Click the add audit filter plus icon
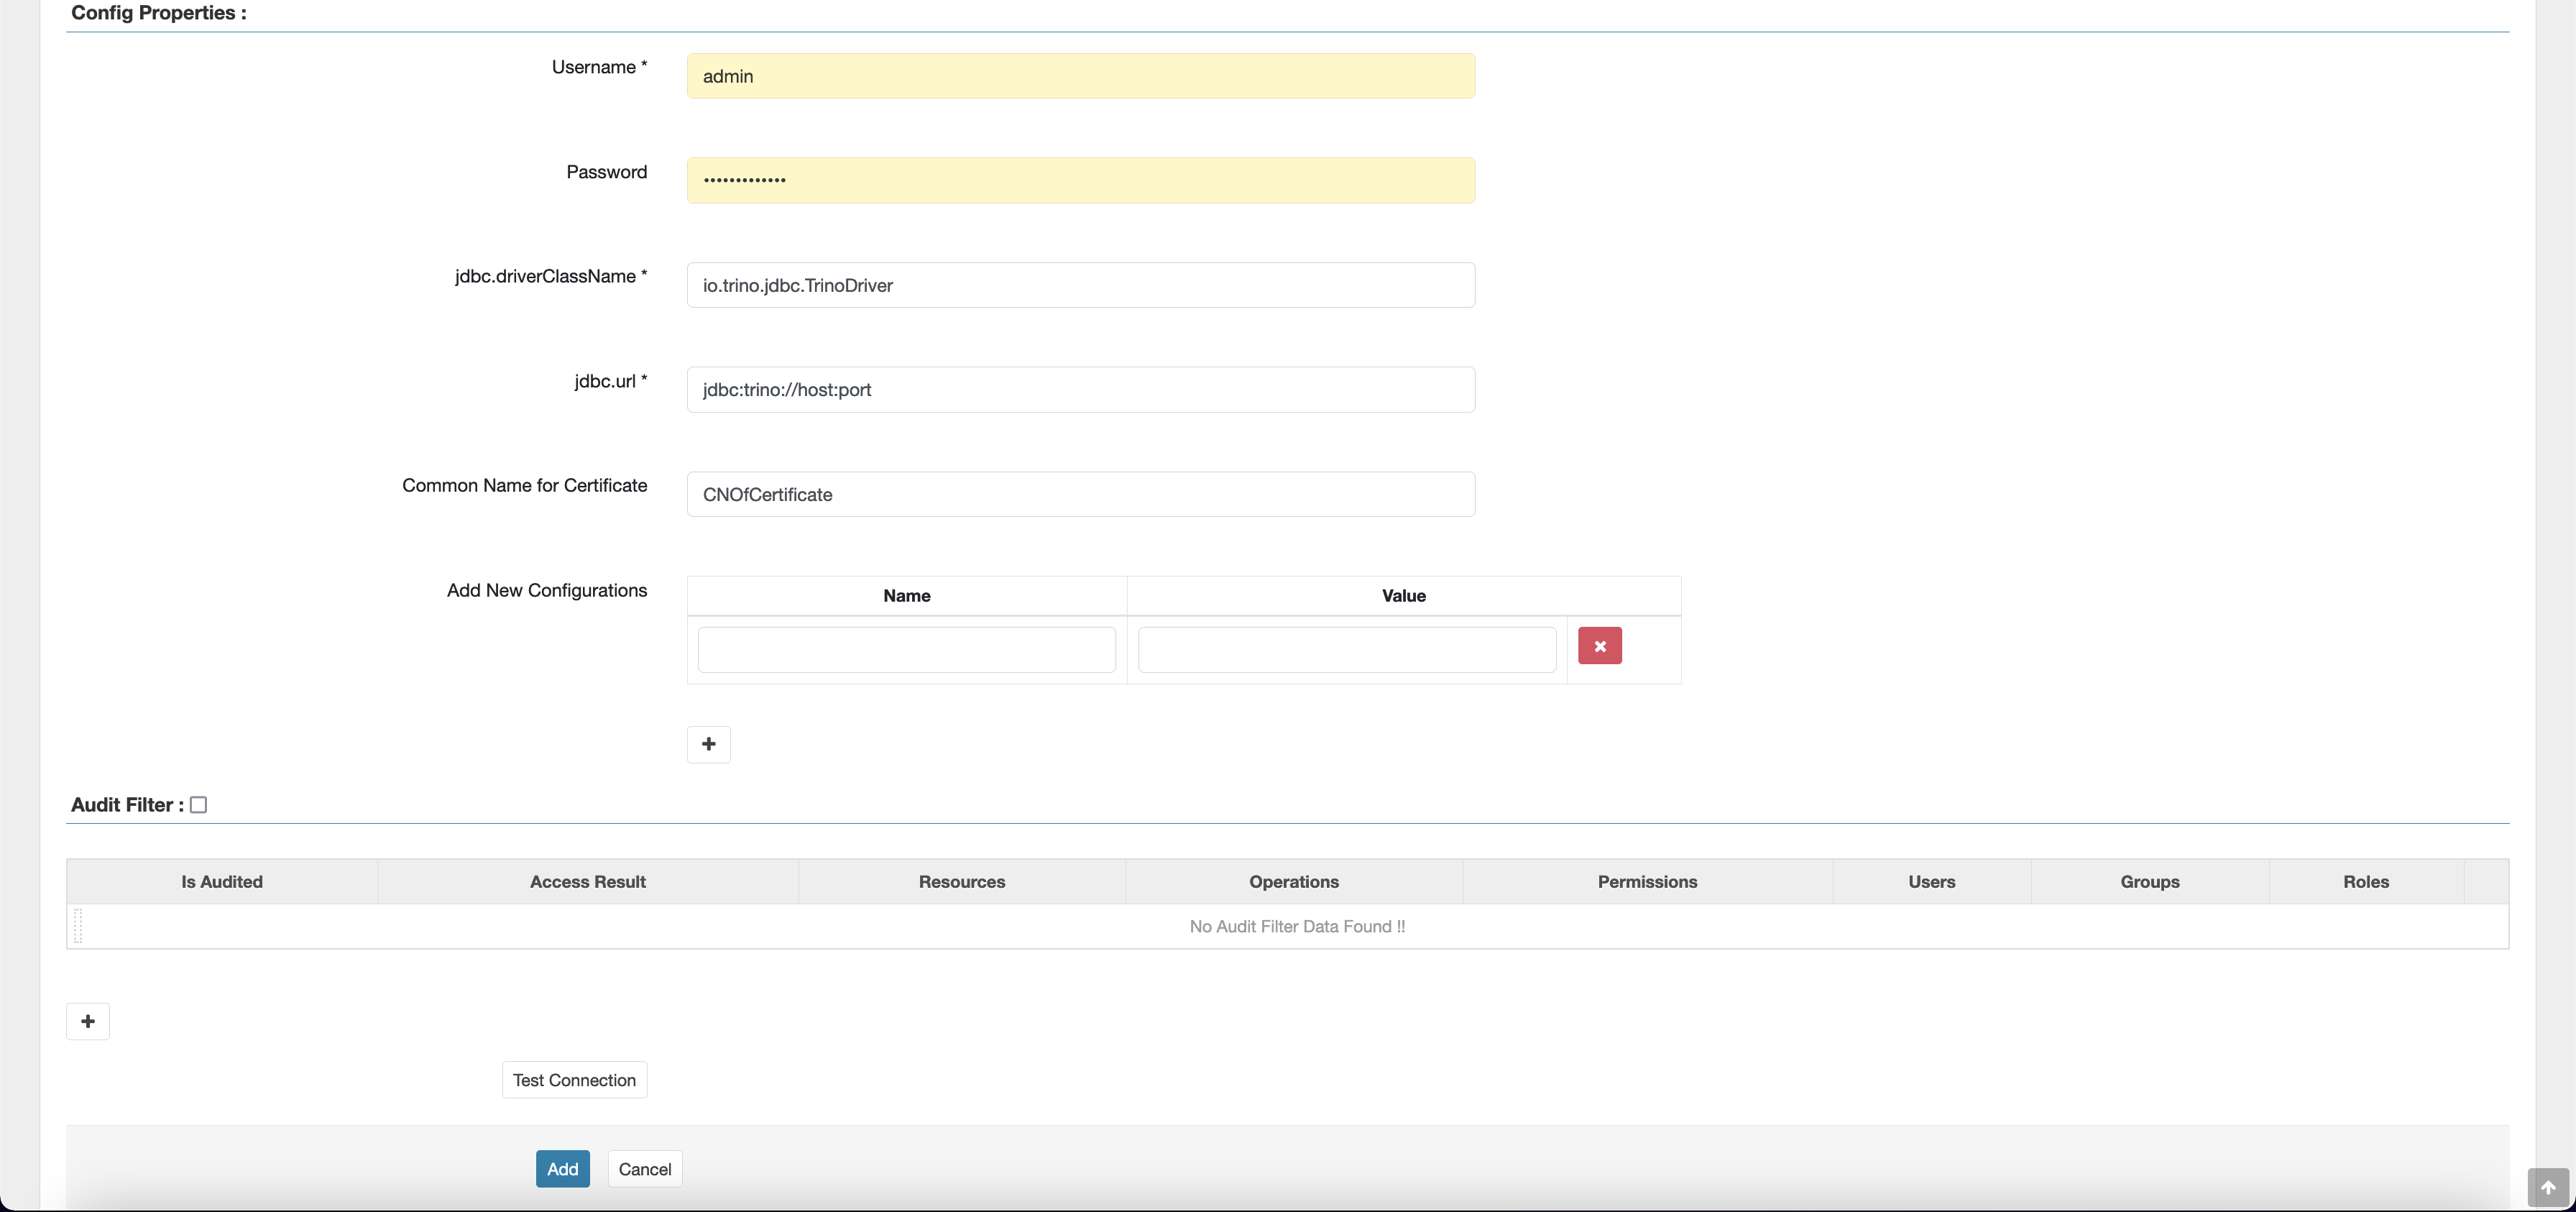 [87, 1022]
